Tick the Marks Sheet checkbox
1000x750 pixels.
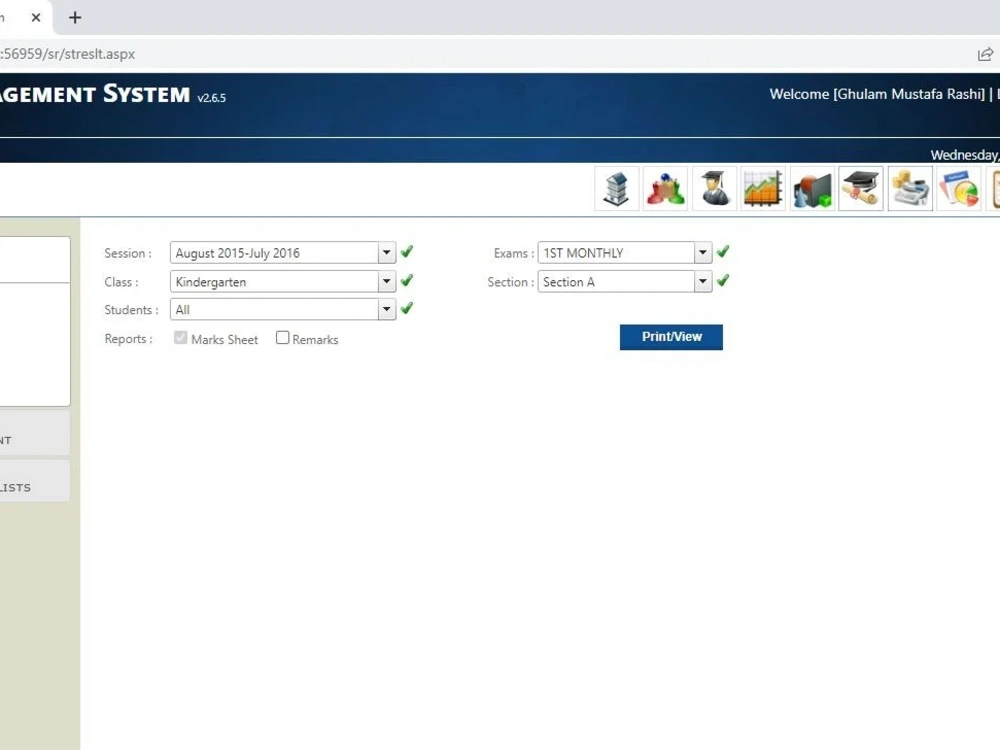pyautogui.click(x=180, y=337)
